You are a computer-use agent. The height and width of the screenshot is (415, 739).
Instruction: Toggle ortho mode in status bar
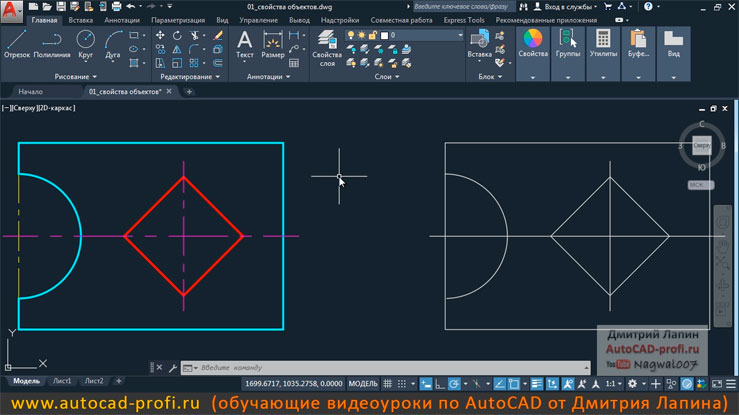pyautogui.click(x=440, y=384)
